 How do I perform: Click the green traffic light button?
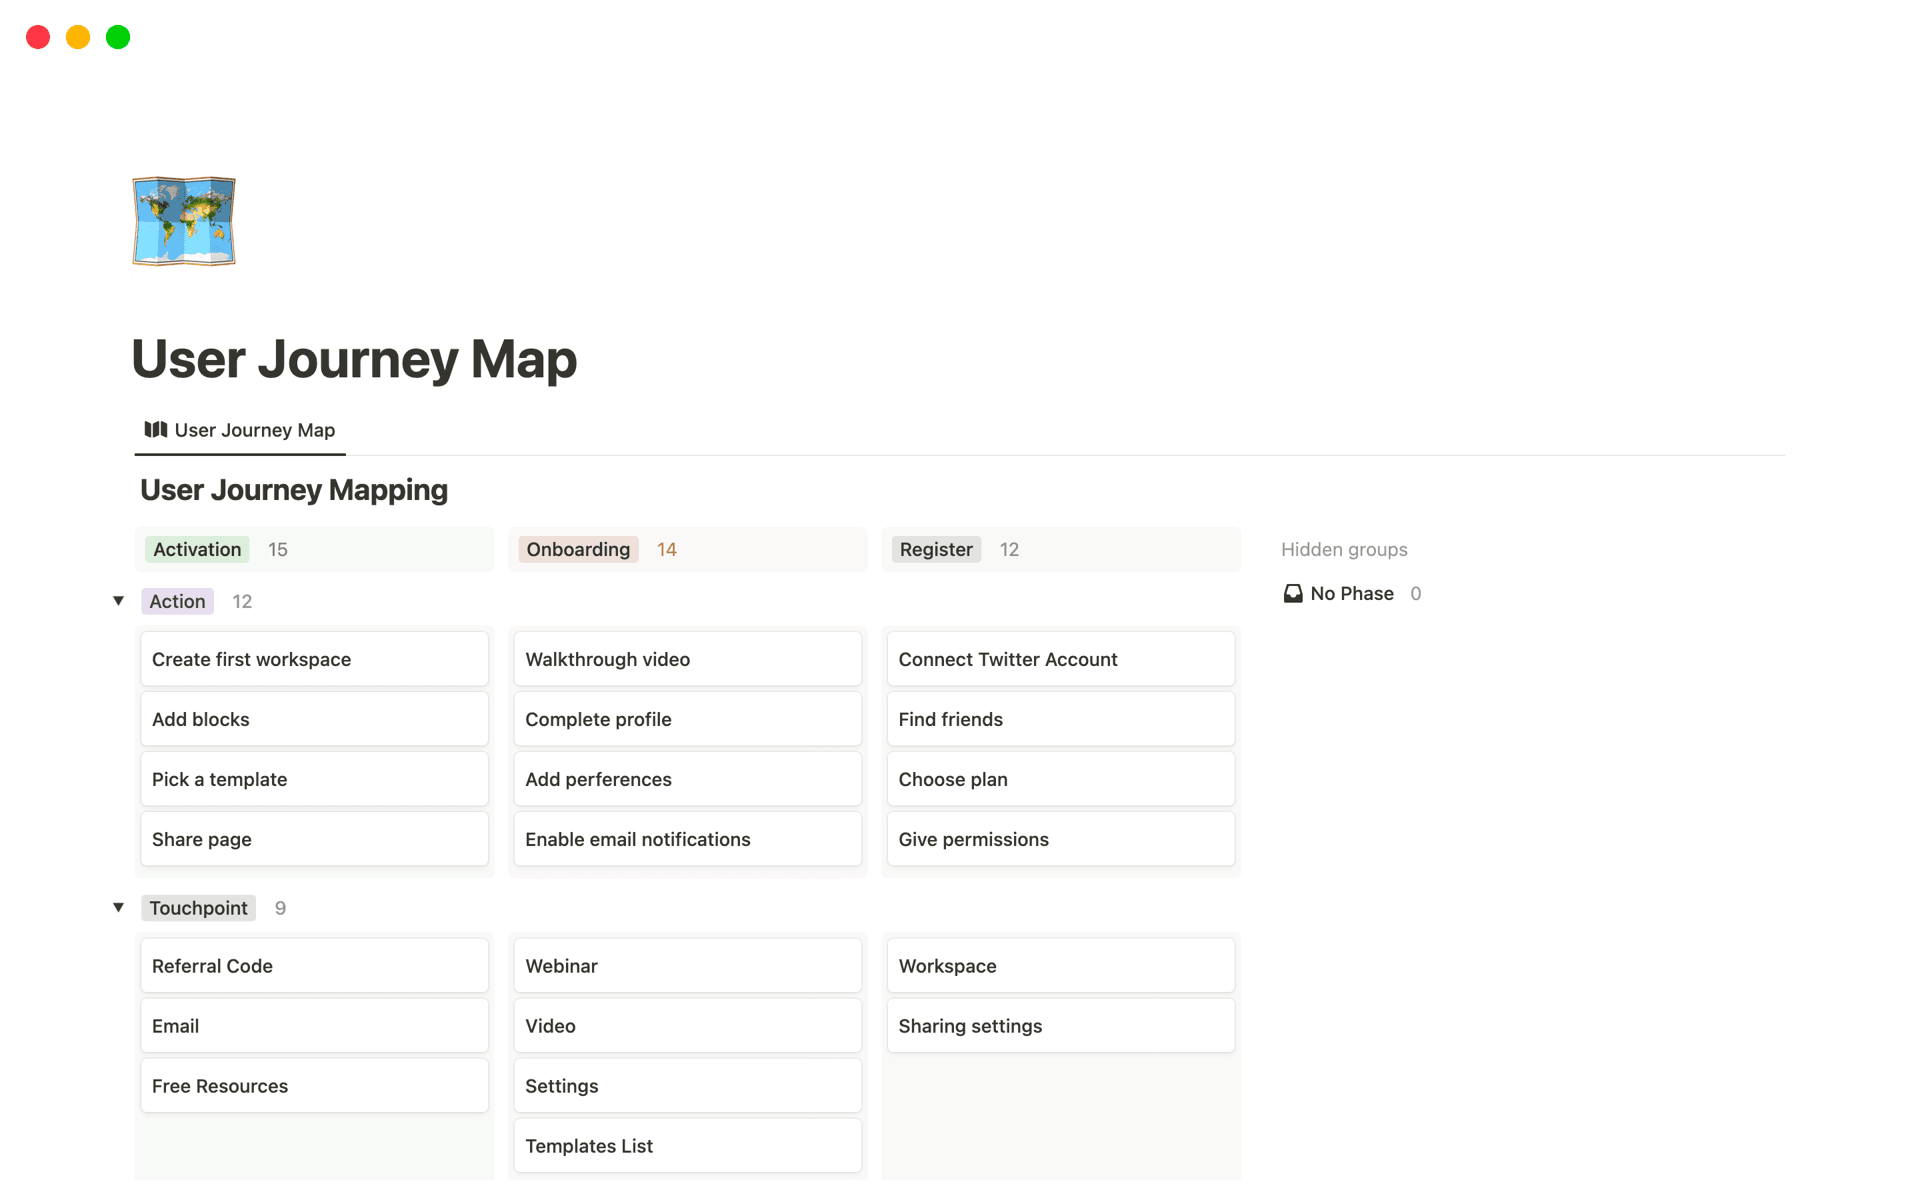pos(117,36)
